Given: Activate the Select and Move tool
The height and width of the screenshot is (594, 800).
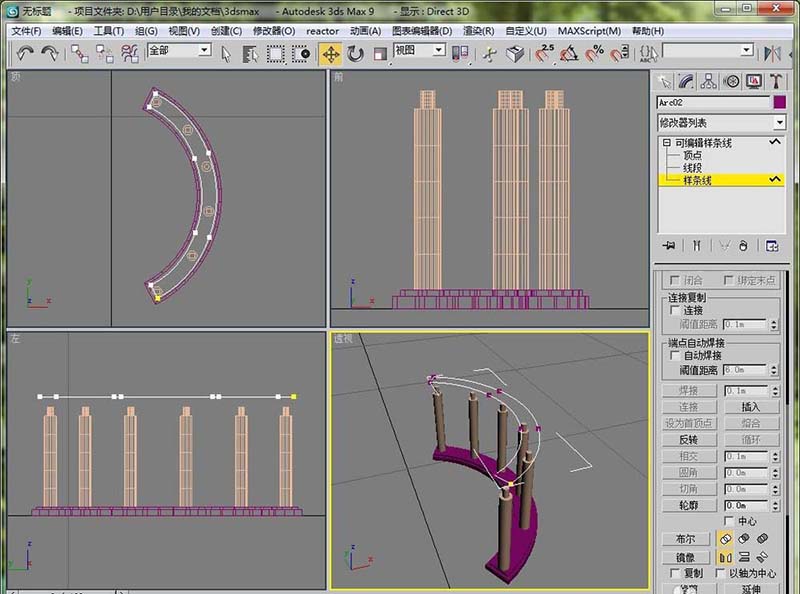Looking at the screenshot, I should click(331, 53).
